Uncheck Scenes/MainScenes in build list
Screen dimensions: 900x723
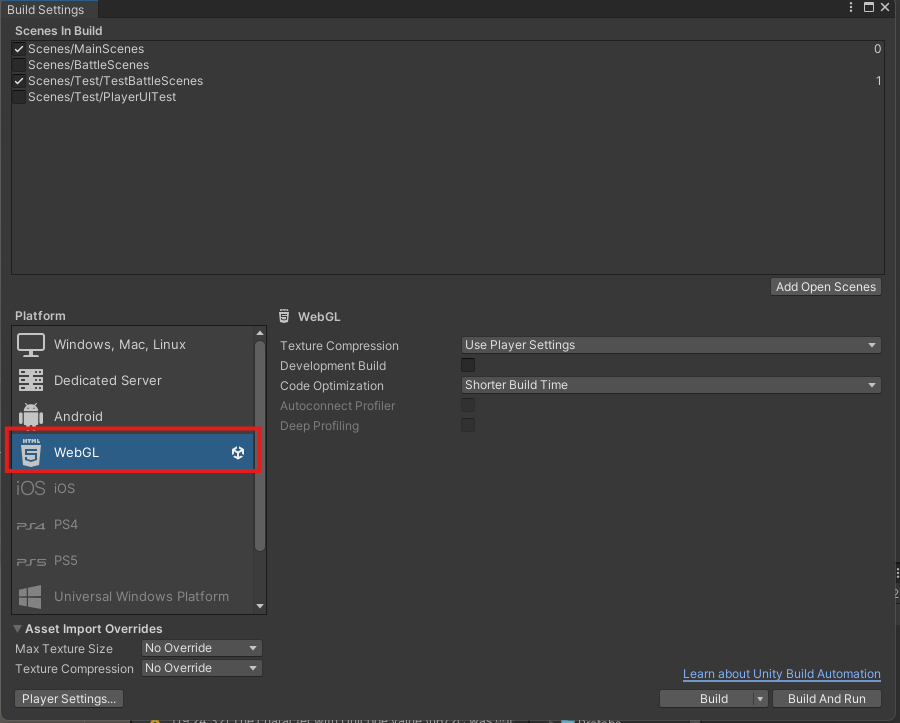(x=19, y=49)
